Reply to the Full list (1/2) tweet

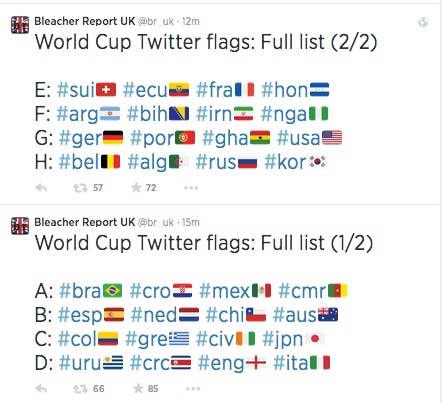[x=41, y=389]
